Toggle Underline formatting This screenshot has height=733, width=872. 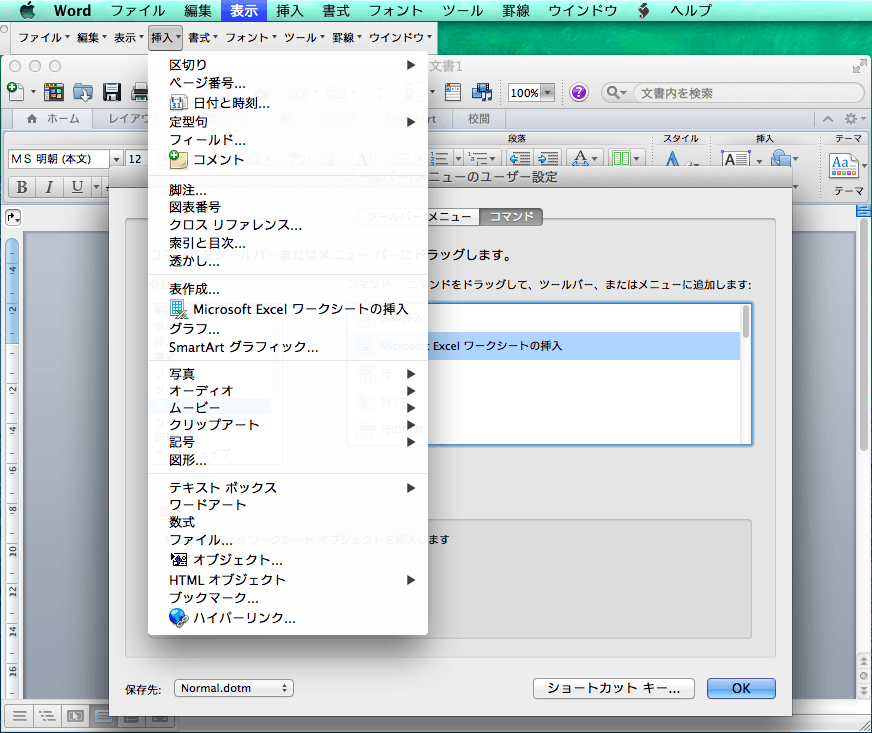[77, 187]
